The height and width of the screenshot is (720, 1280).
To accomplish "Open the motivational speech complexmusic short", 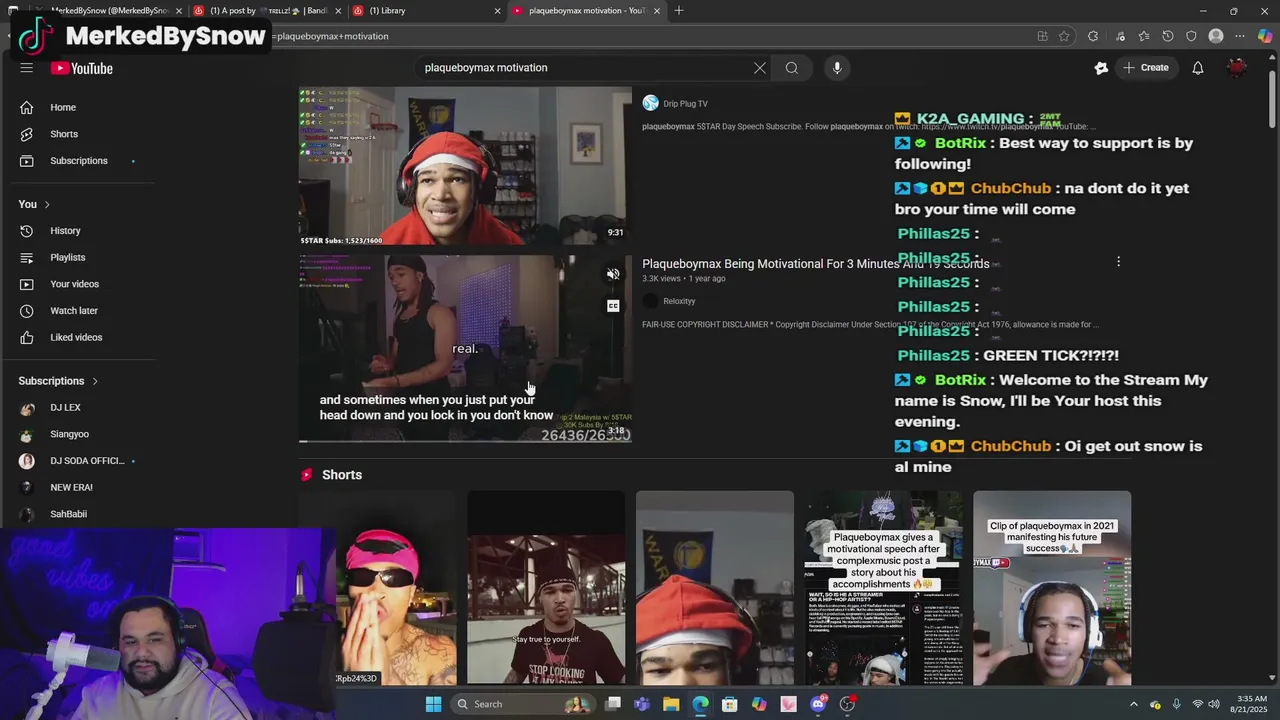I will (x=884, y=588).
